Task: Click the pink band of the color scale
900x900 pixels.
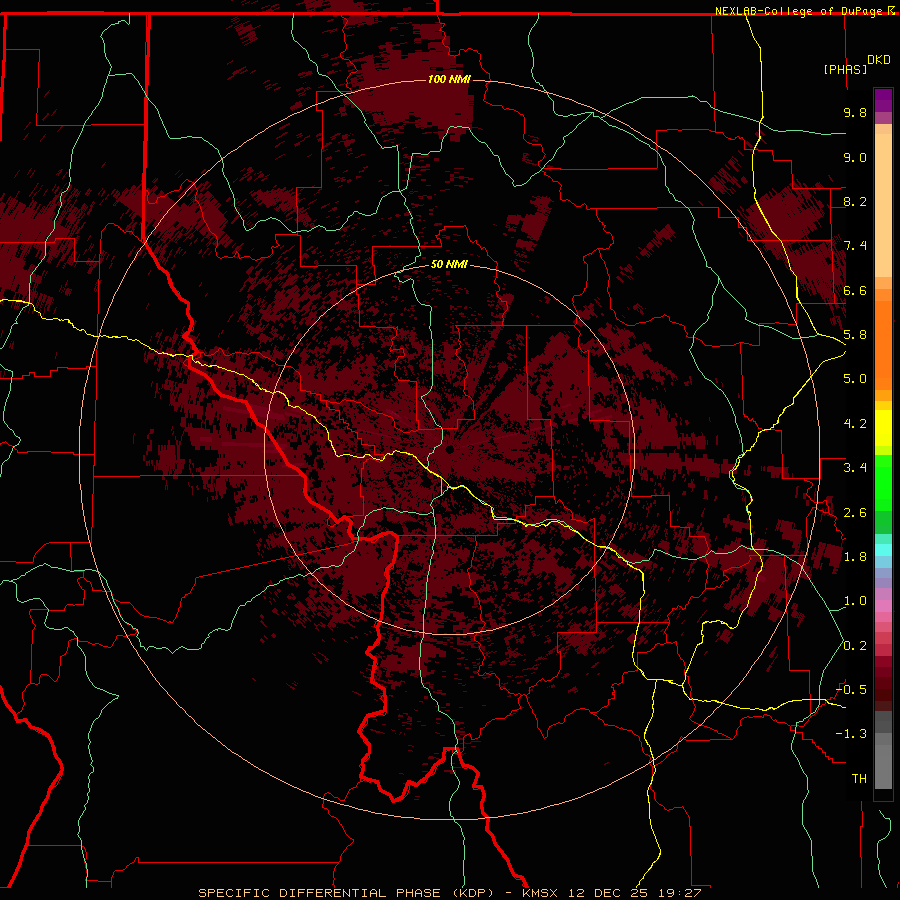Action: point(883,606)
